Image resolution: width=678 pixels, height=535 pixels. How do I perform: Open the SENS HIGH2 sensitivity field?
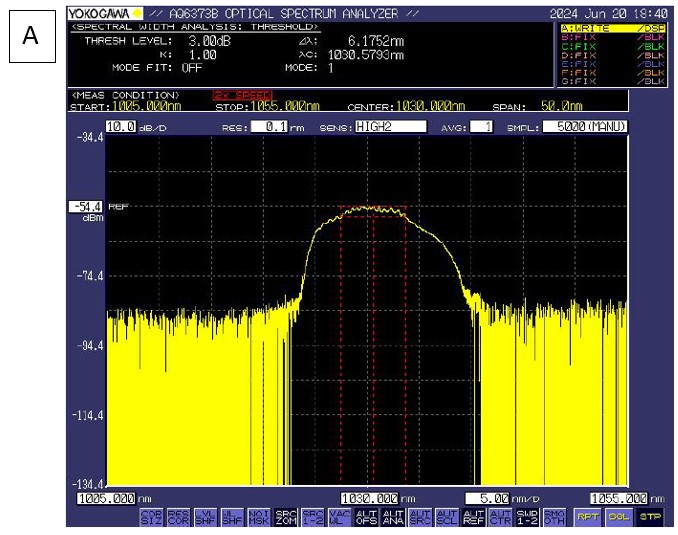390,127
